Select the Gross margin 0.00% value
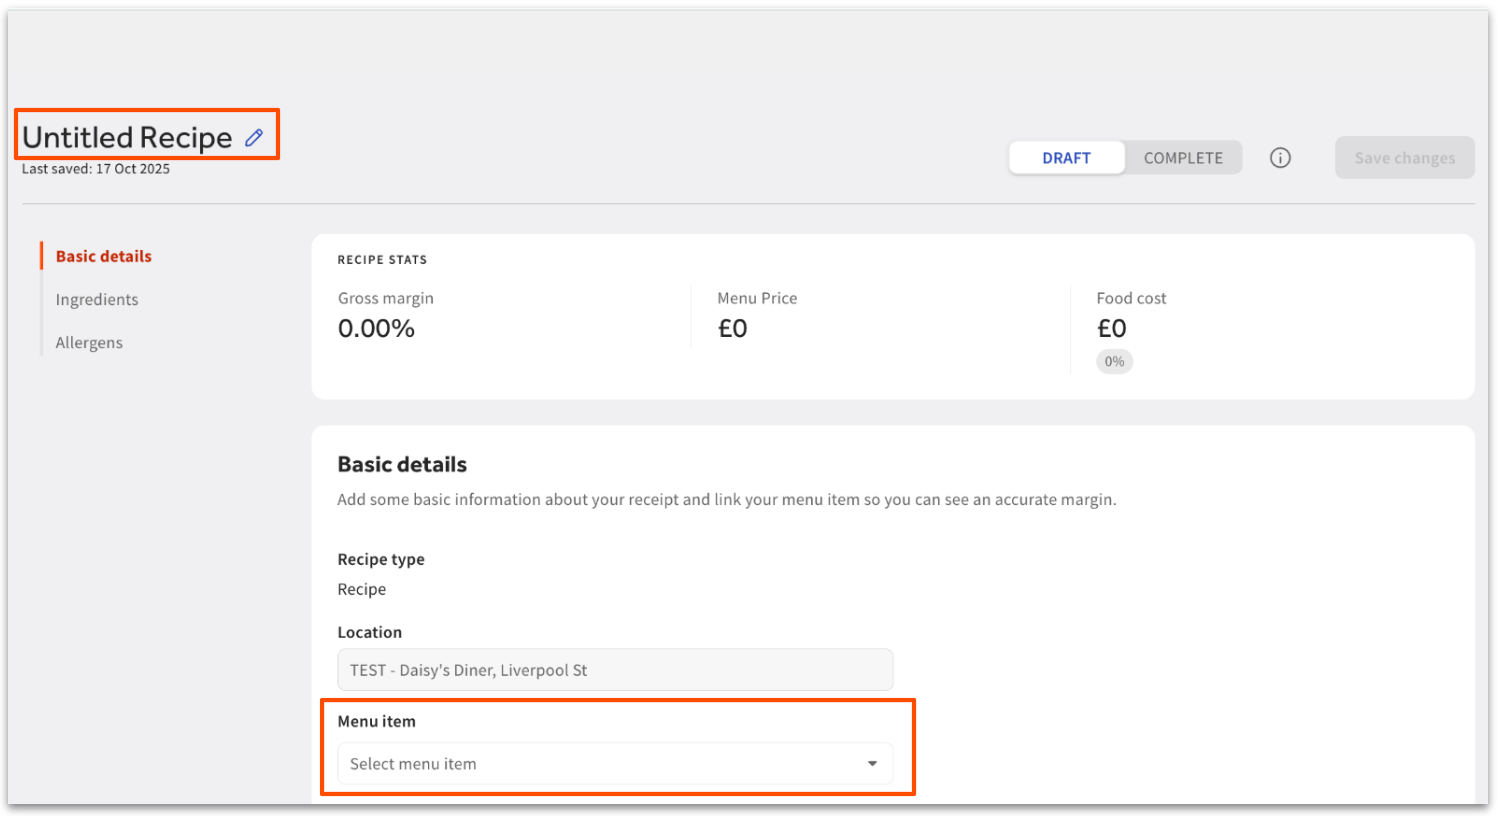Viewport: 1498px width, 816px height. pos(376,329)
